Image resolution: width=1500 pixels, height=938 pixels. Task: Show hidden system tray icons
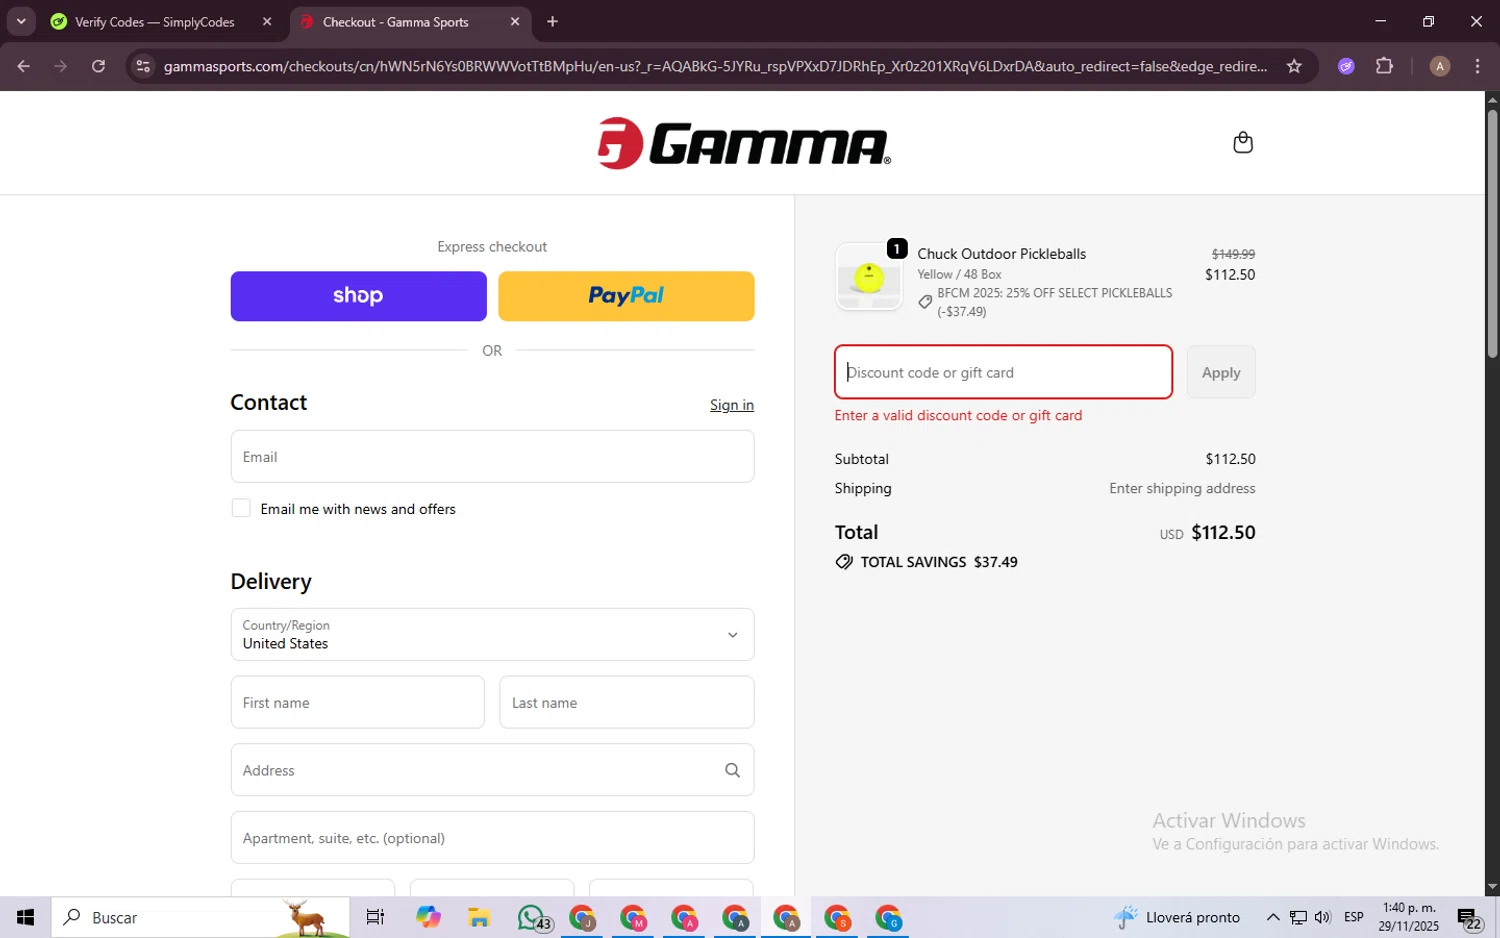1272,917
